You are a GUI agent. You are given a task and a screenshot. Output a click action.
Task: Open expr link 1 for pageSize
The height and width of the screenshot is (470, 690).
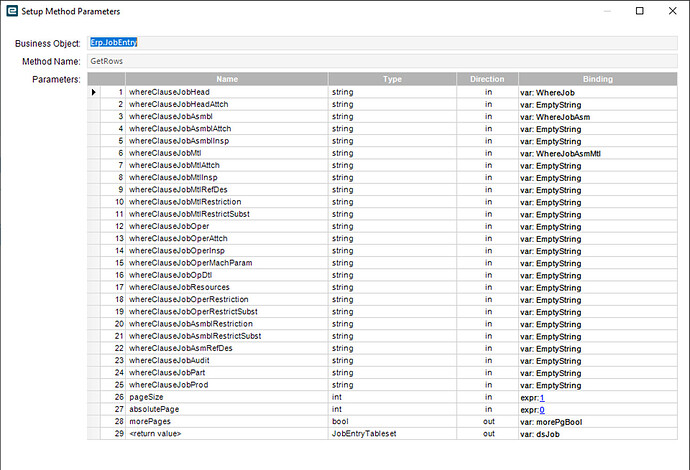coord(542,398)
